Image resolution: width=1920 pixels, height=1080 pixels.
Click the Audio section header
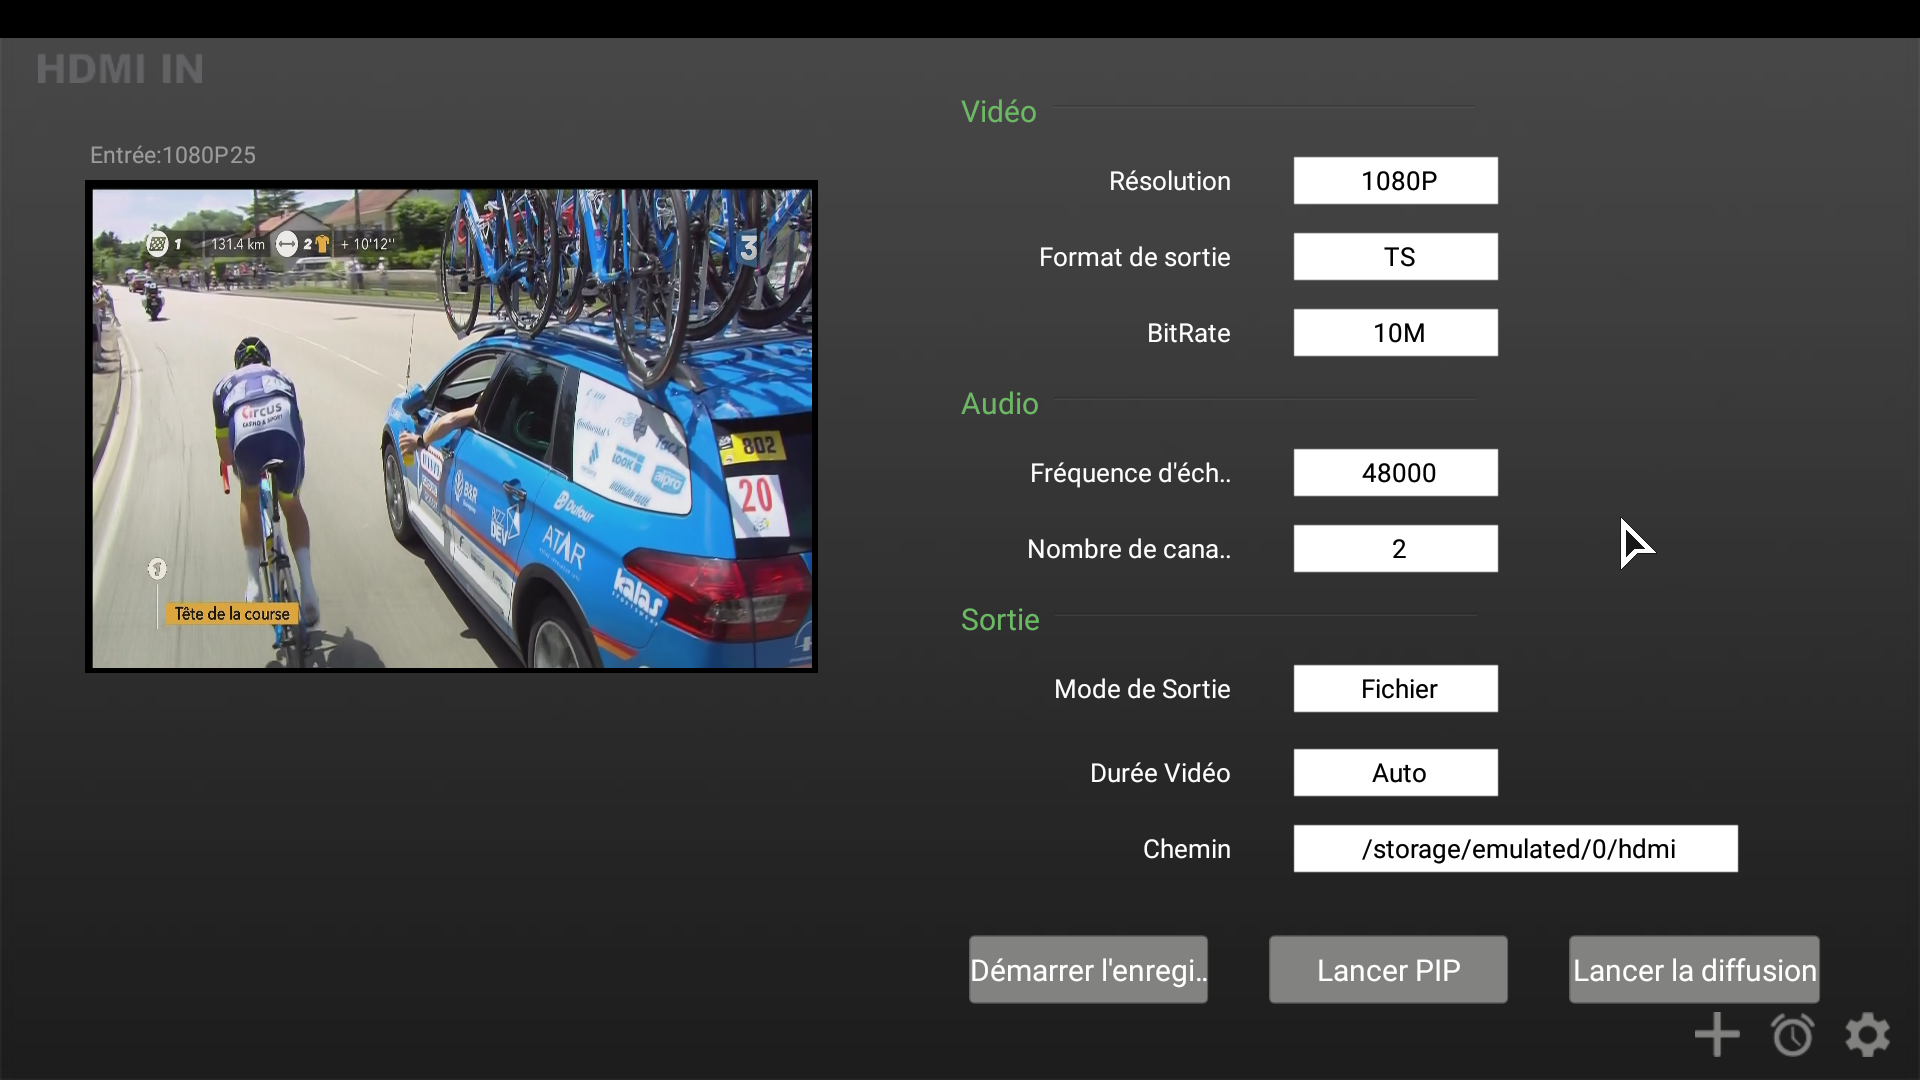coord(999,404)
